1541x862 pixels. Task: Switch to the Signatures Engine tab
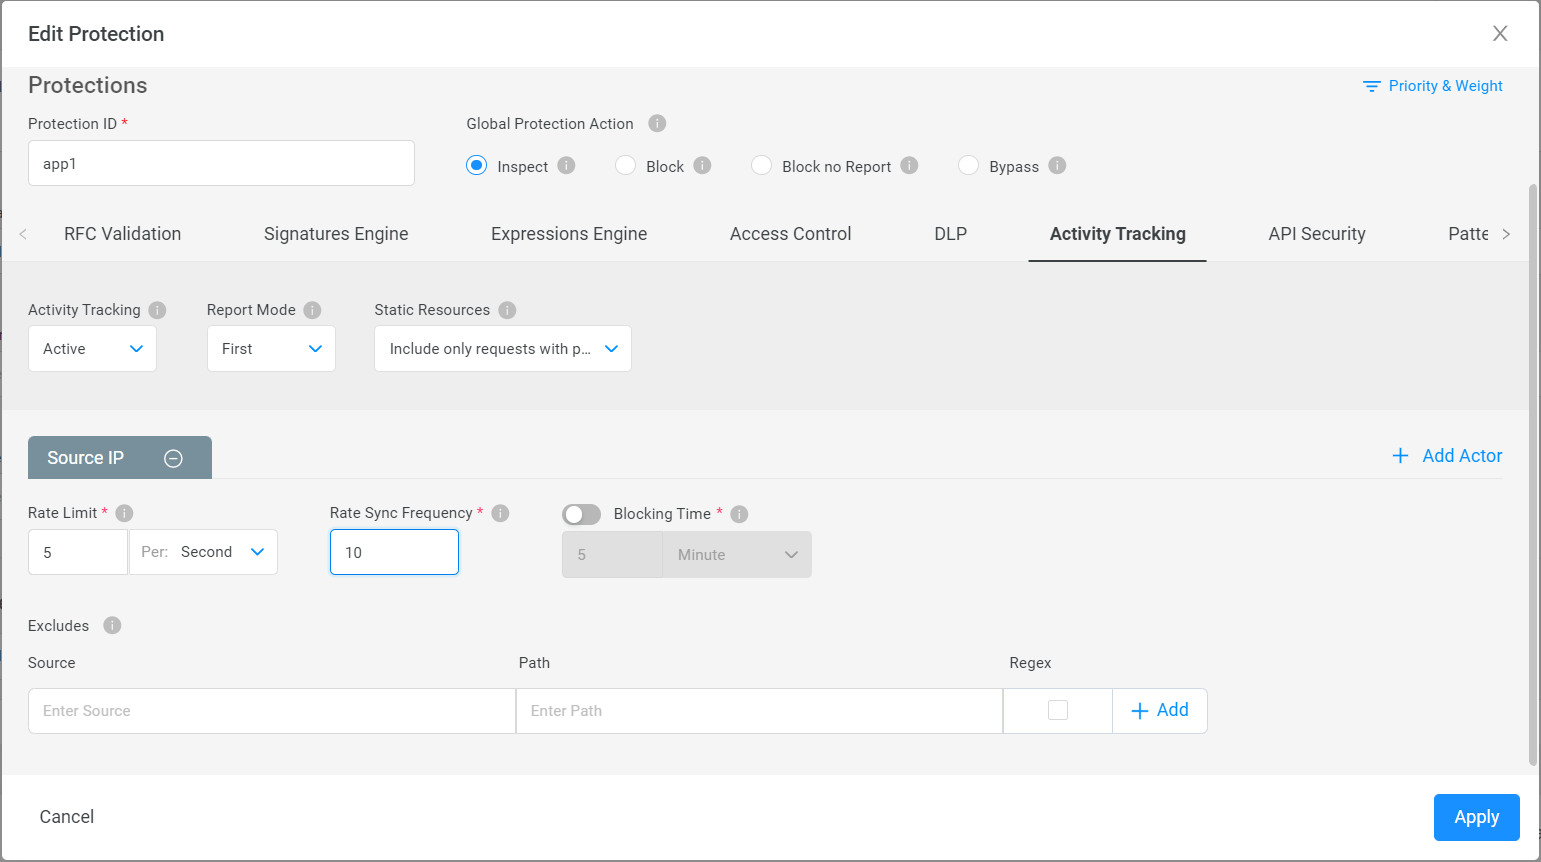[x=336, y=234]
